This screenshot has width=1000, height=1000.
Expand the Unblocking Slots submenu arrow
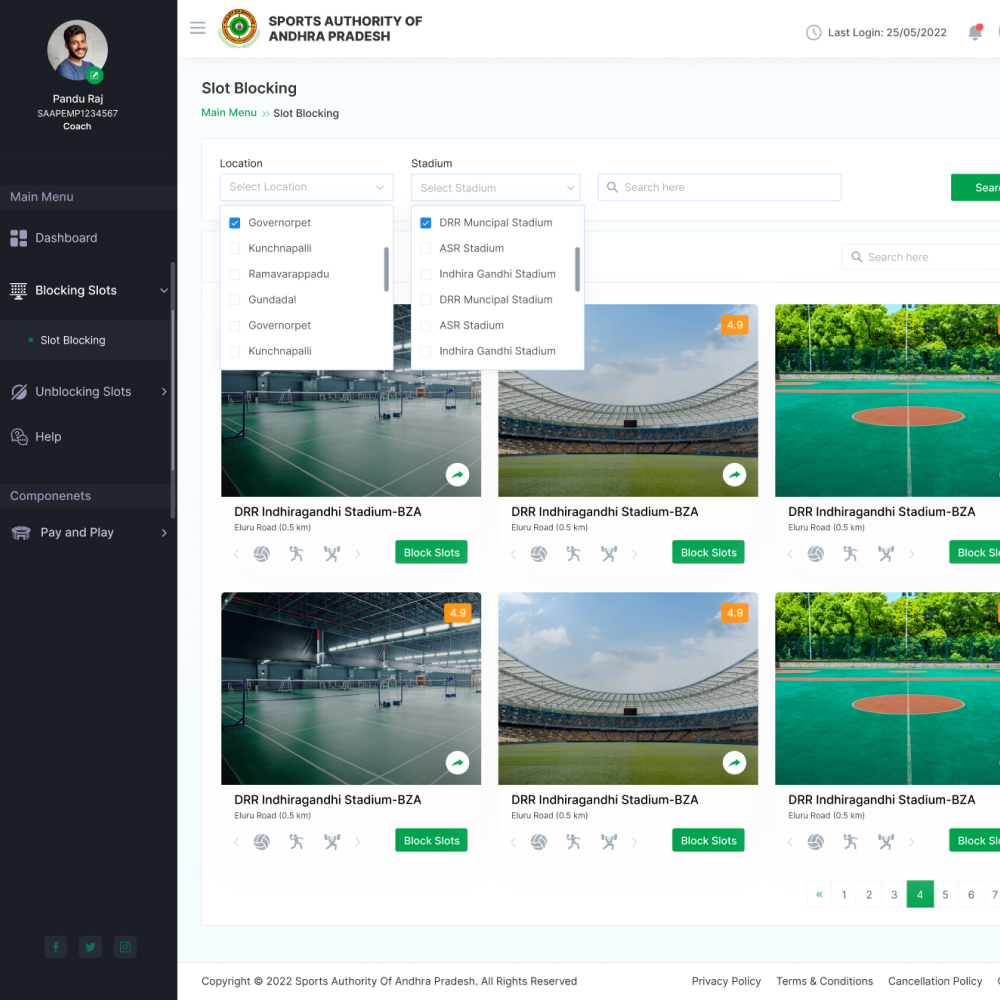tap(164, 392)
